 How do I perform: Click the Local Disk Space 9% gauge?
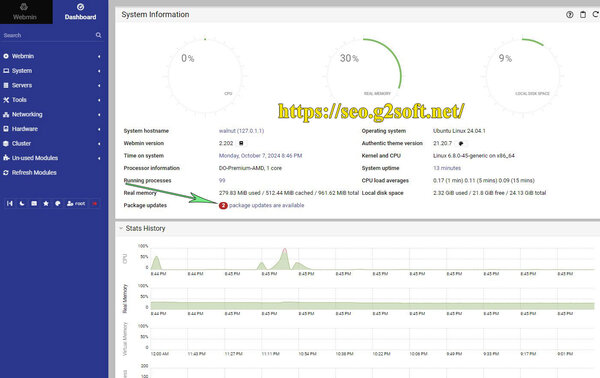522,76
